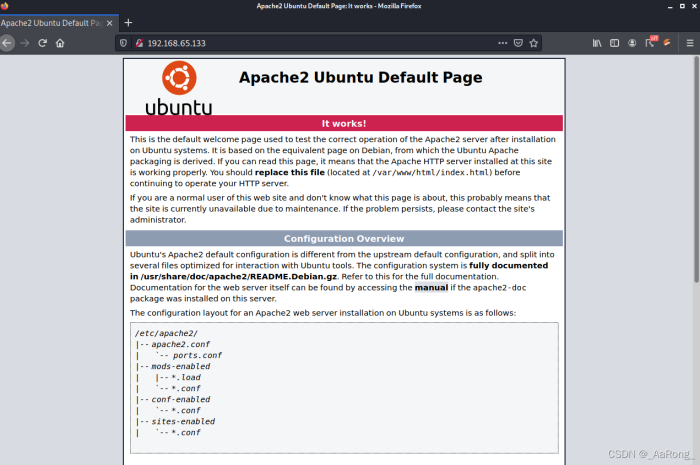Image resolution: width=700 pixels, height=465 pixels.
Task: Open a new tab with the plus button
Action: click(x=128, y=23)
